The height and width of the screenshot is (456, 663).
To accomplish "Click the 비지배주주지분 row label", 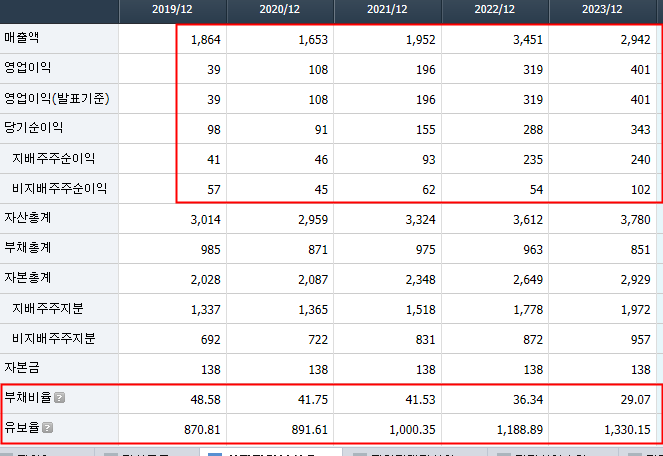I will coord(53,339).
